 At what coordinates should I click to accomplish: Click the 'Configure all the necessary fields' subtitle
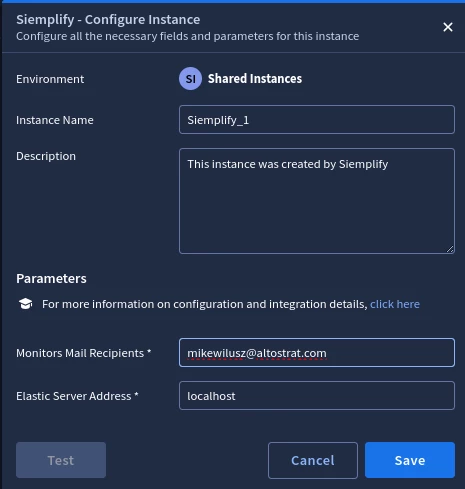pyautogui.click(x=187, y=36)
